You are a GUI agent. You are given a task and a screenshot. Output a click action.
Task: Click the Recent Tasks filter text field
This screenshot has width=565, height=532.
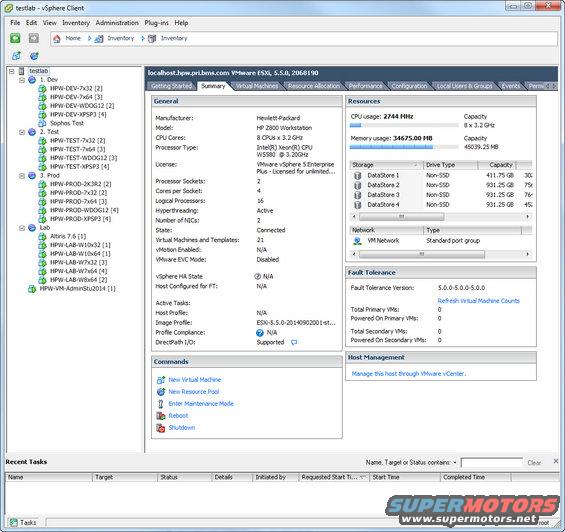(x=492, y=462)
